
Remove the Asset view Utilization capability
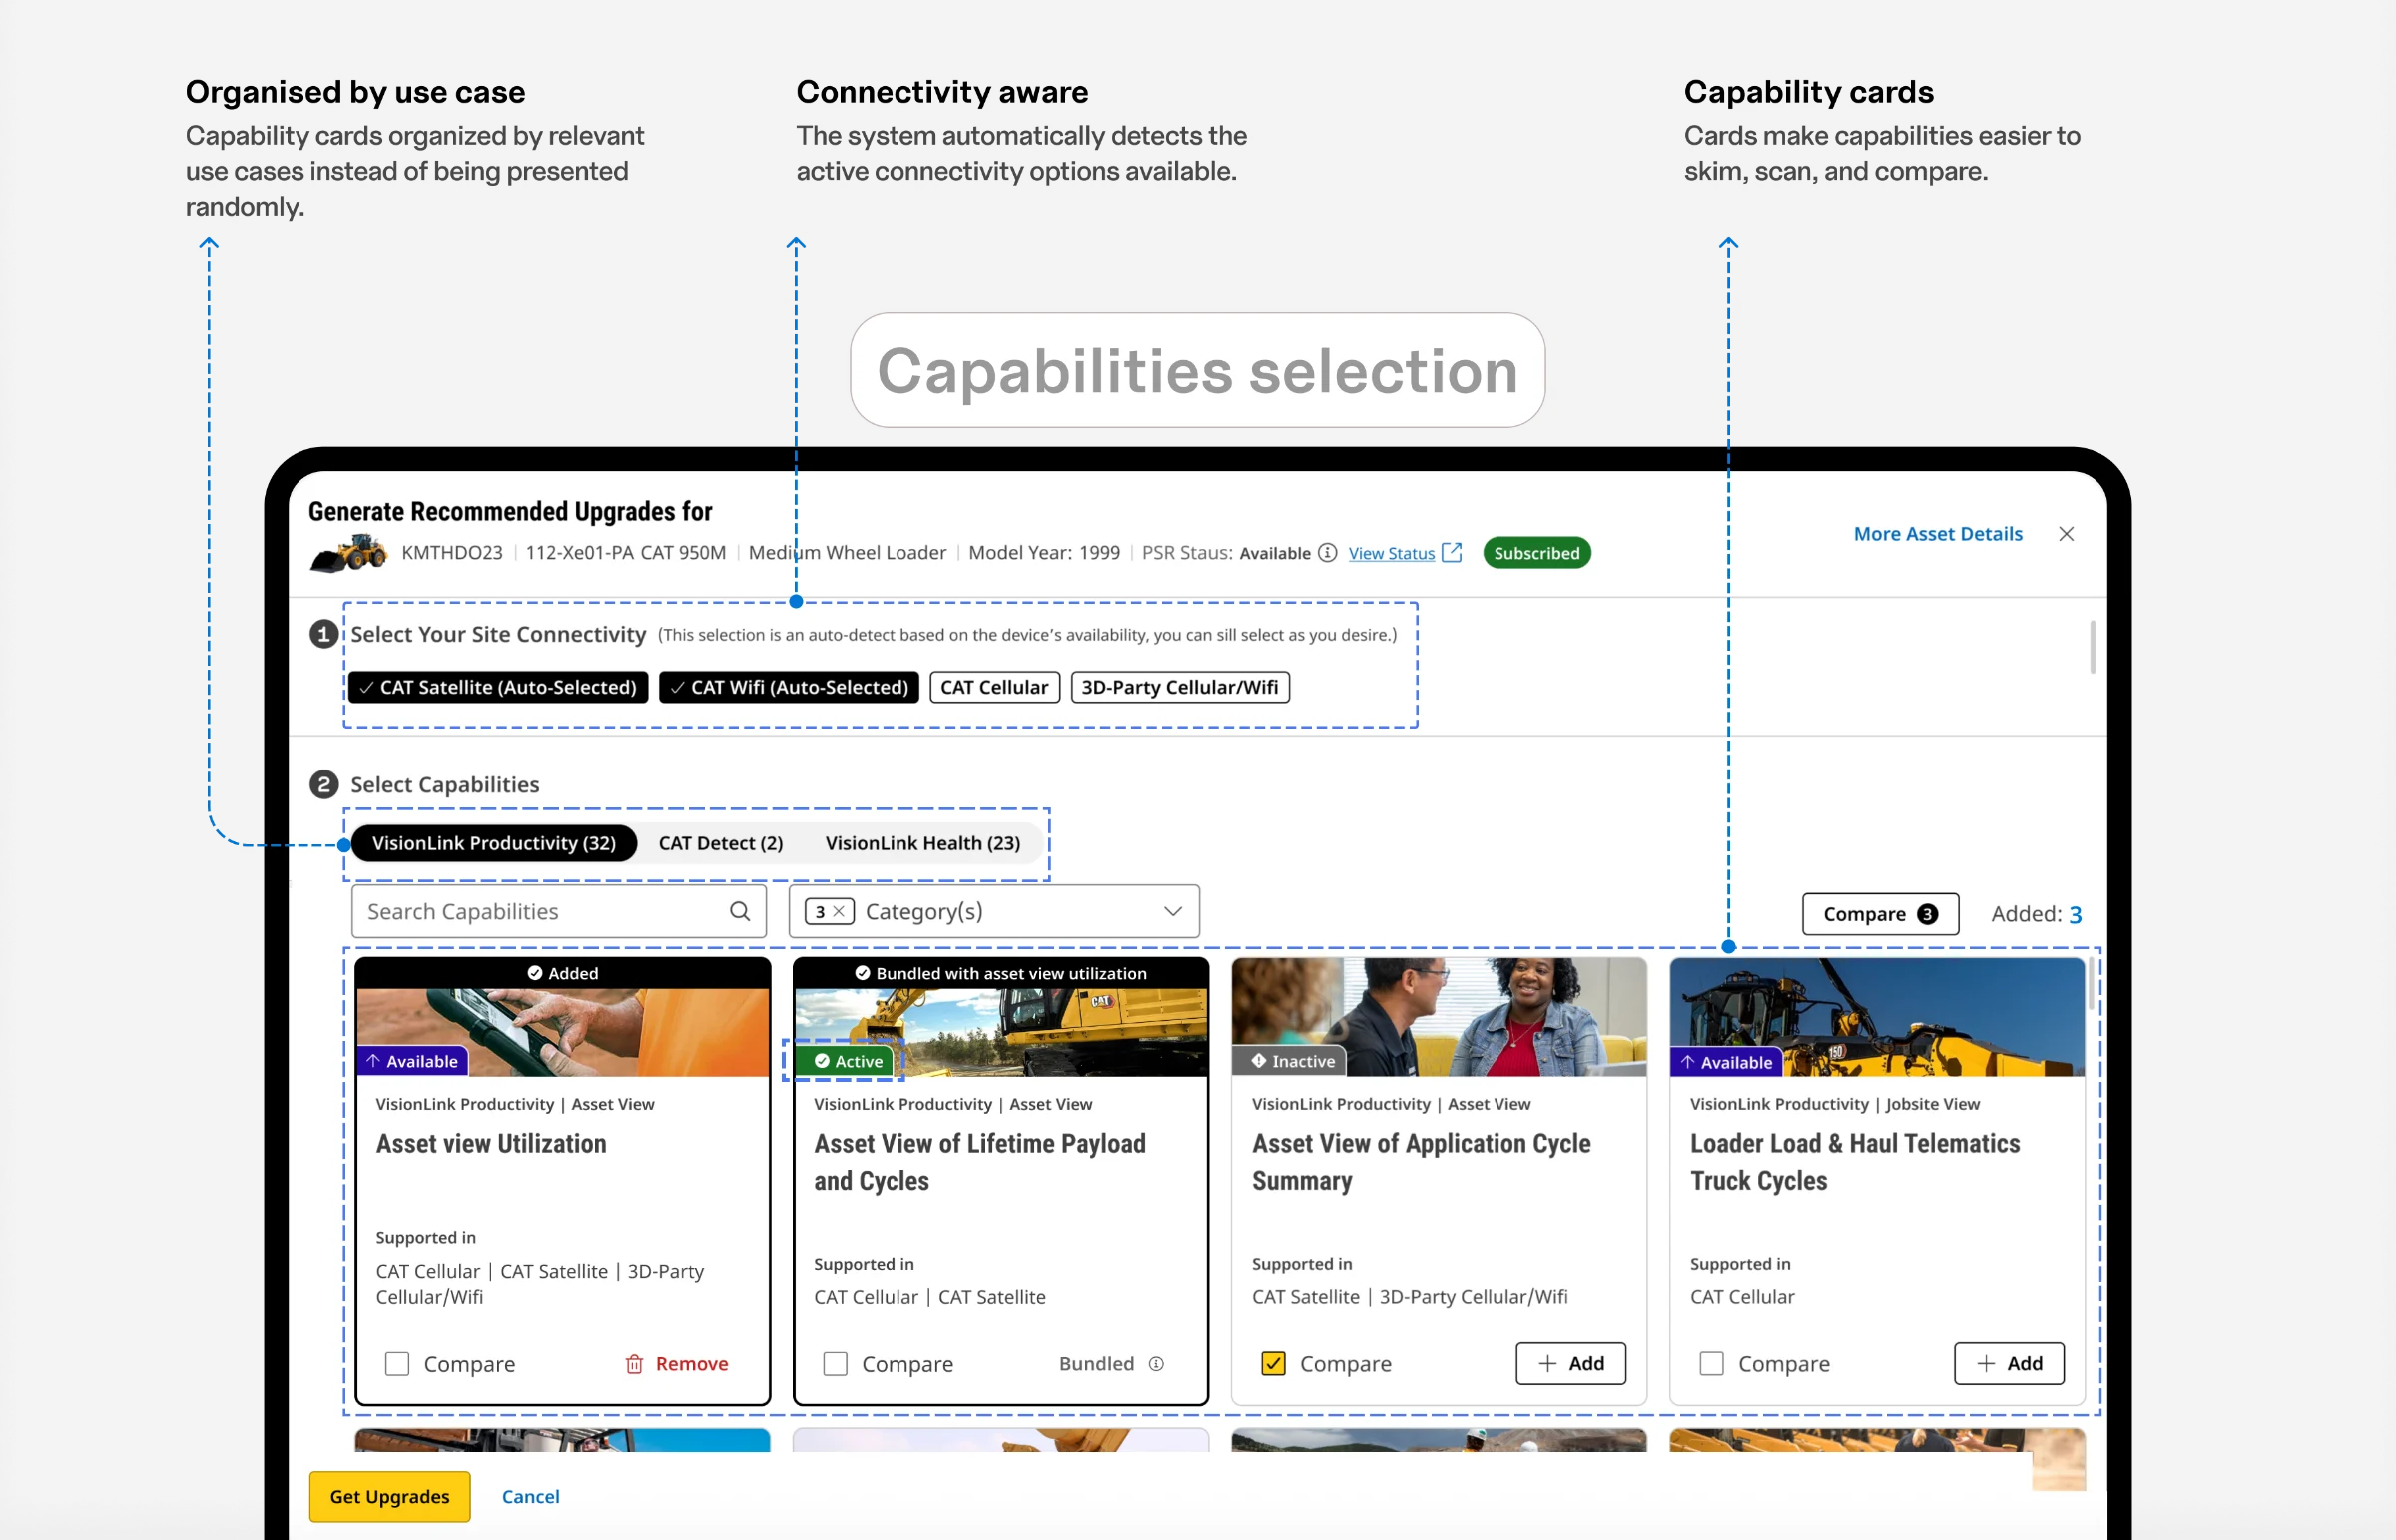(677, 1364)
